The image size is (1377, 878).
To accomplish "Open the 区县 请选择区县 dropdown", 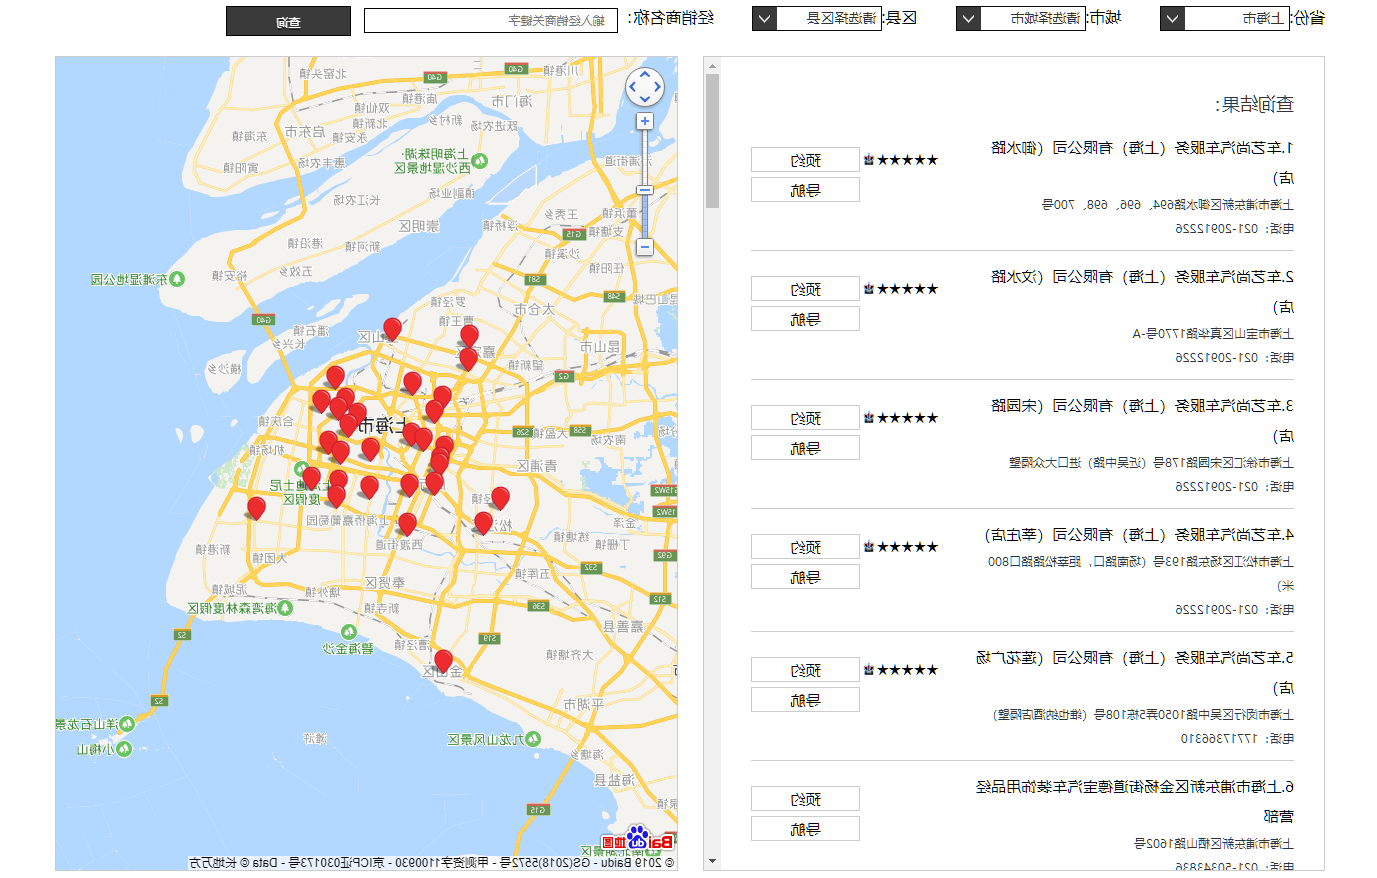I will coord(817,18).
